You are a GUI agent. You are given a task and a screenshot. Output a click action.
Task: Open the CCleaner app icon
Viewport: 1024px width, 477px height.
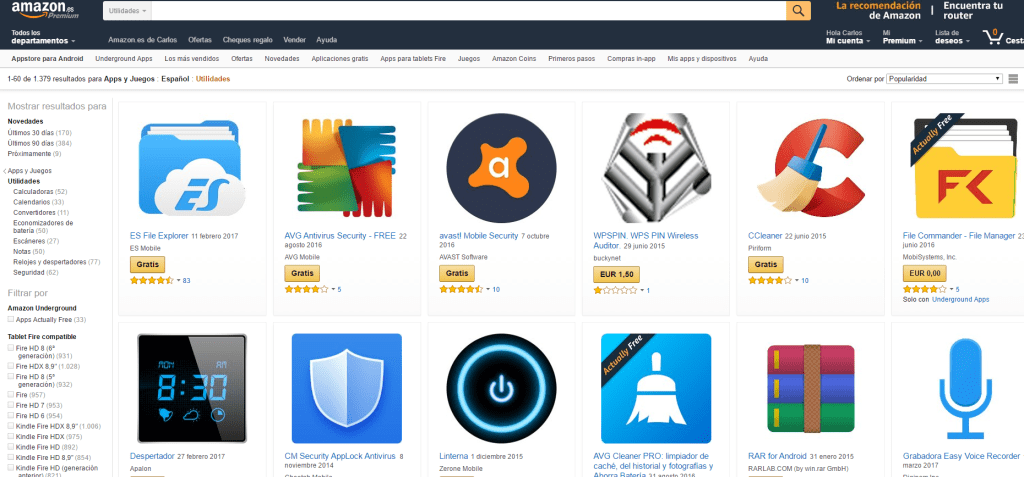pyautogui.click(x=808, y=165)
